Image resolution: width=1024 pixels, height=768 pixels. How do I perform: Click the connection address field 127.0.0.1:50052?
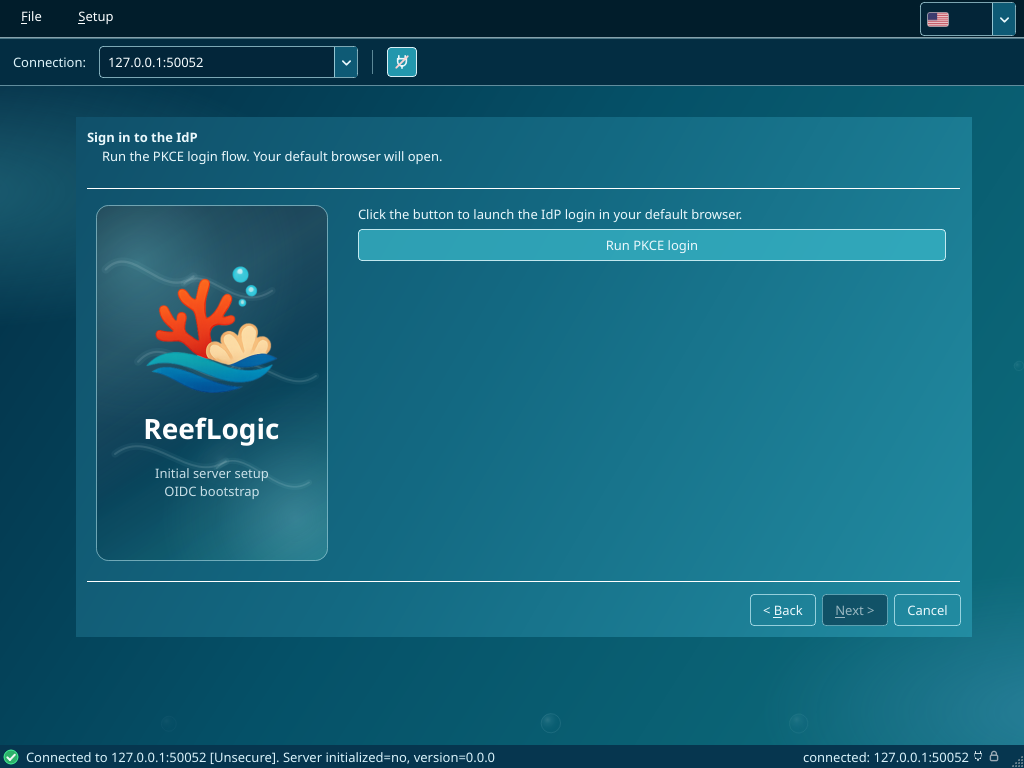217,63
